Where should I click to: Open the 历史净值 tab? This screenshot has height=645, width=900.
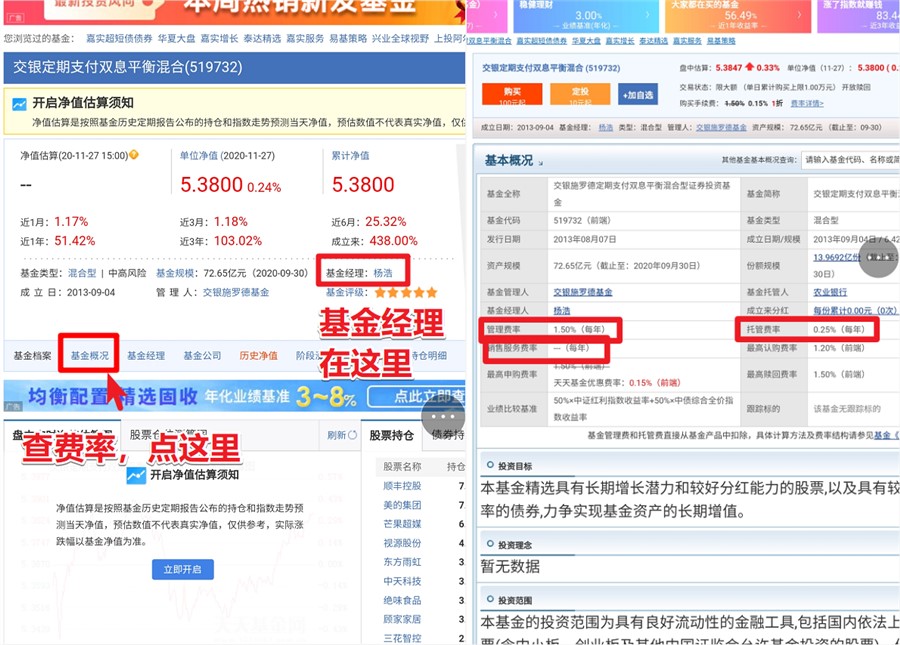pyautogui.click(x=258, y=356)
